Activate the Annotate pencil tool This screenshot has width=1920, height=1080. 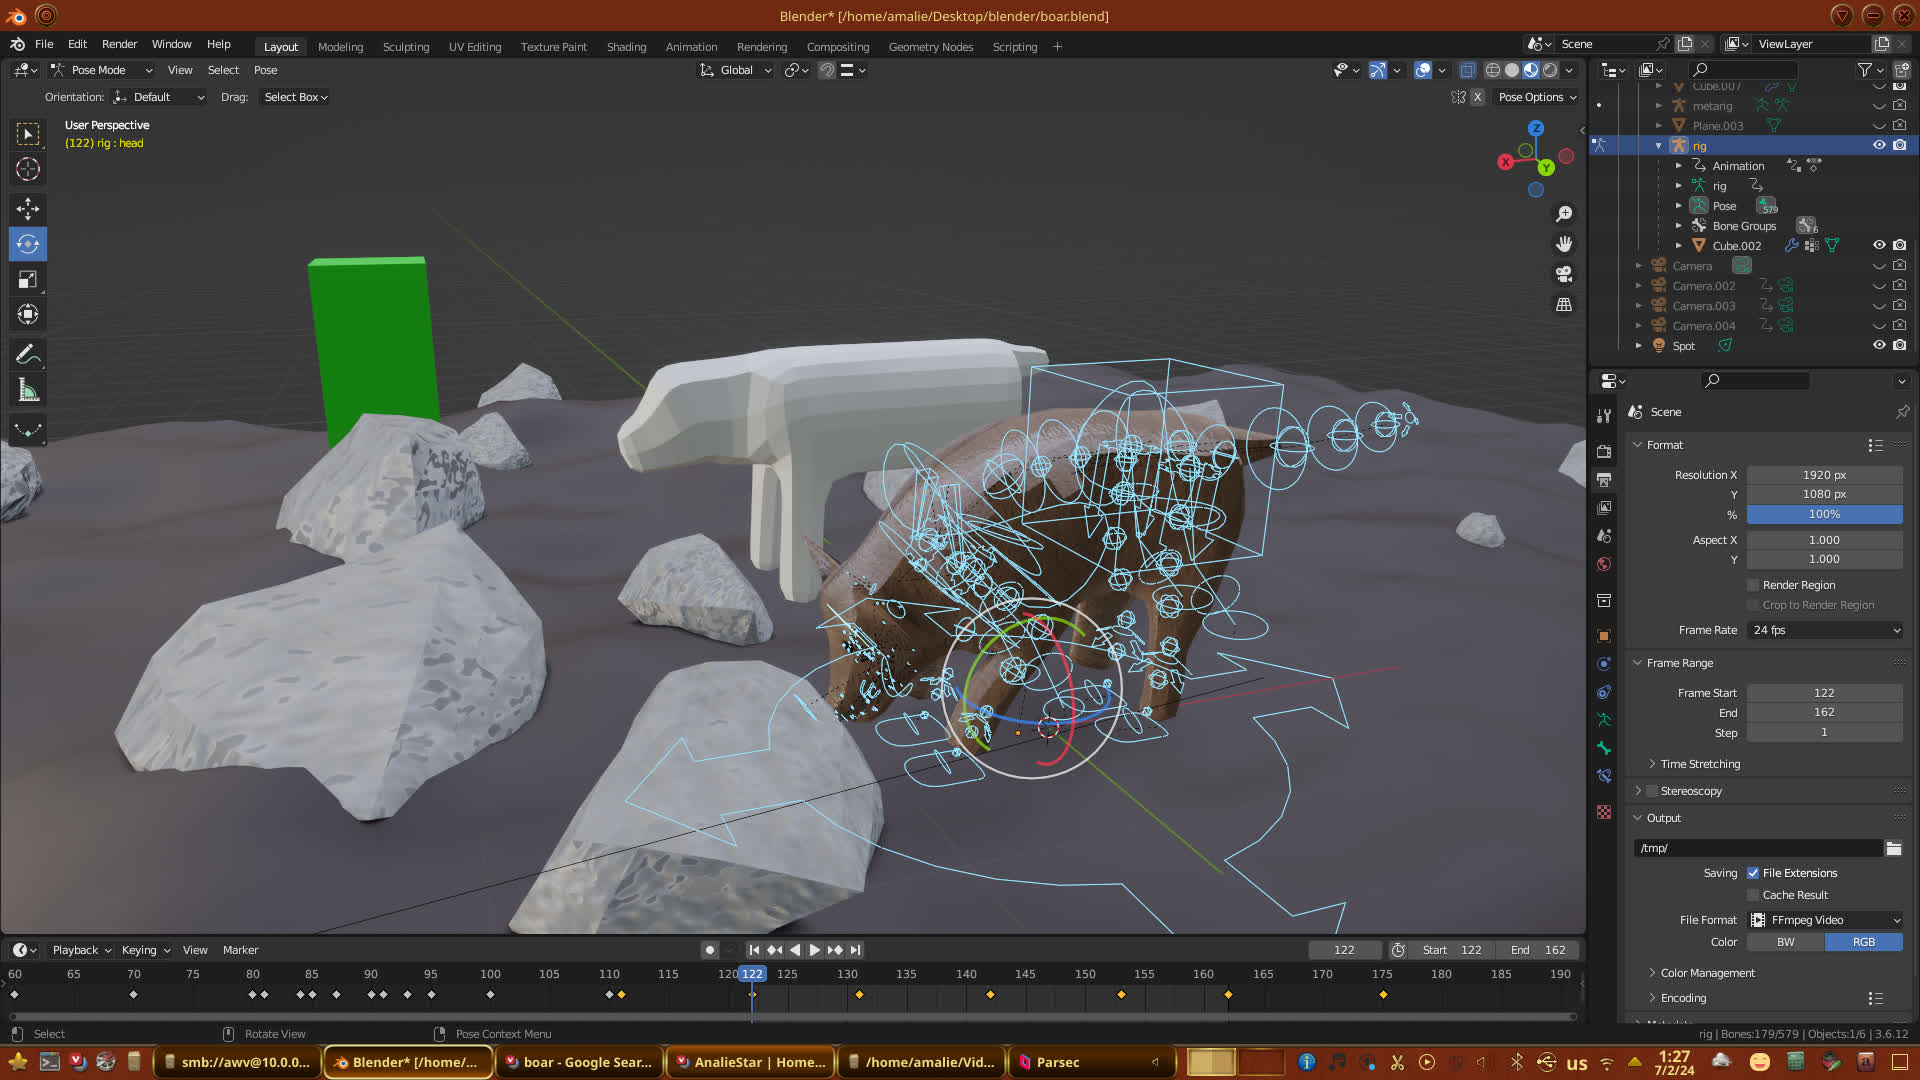[x=28, y=354]
